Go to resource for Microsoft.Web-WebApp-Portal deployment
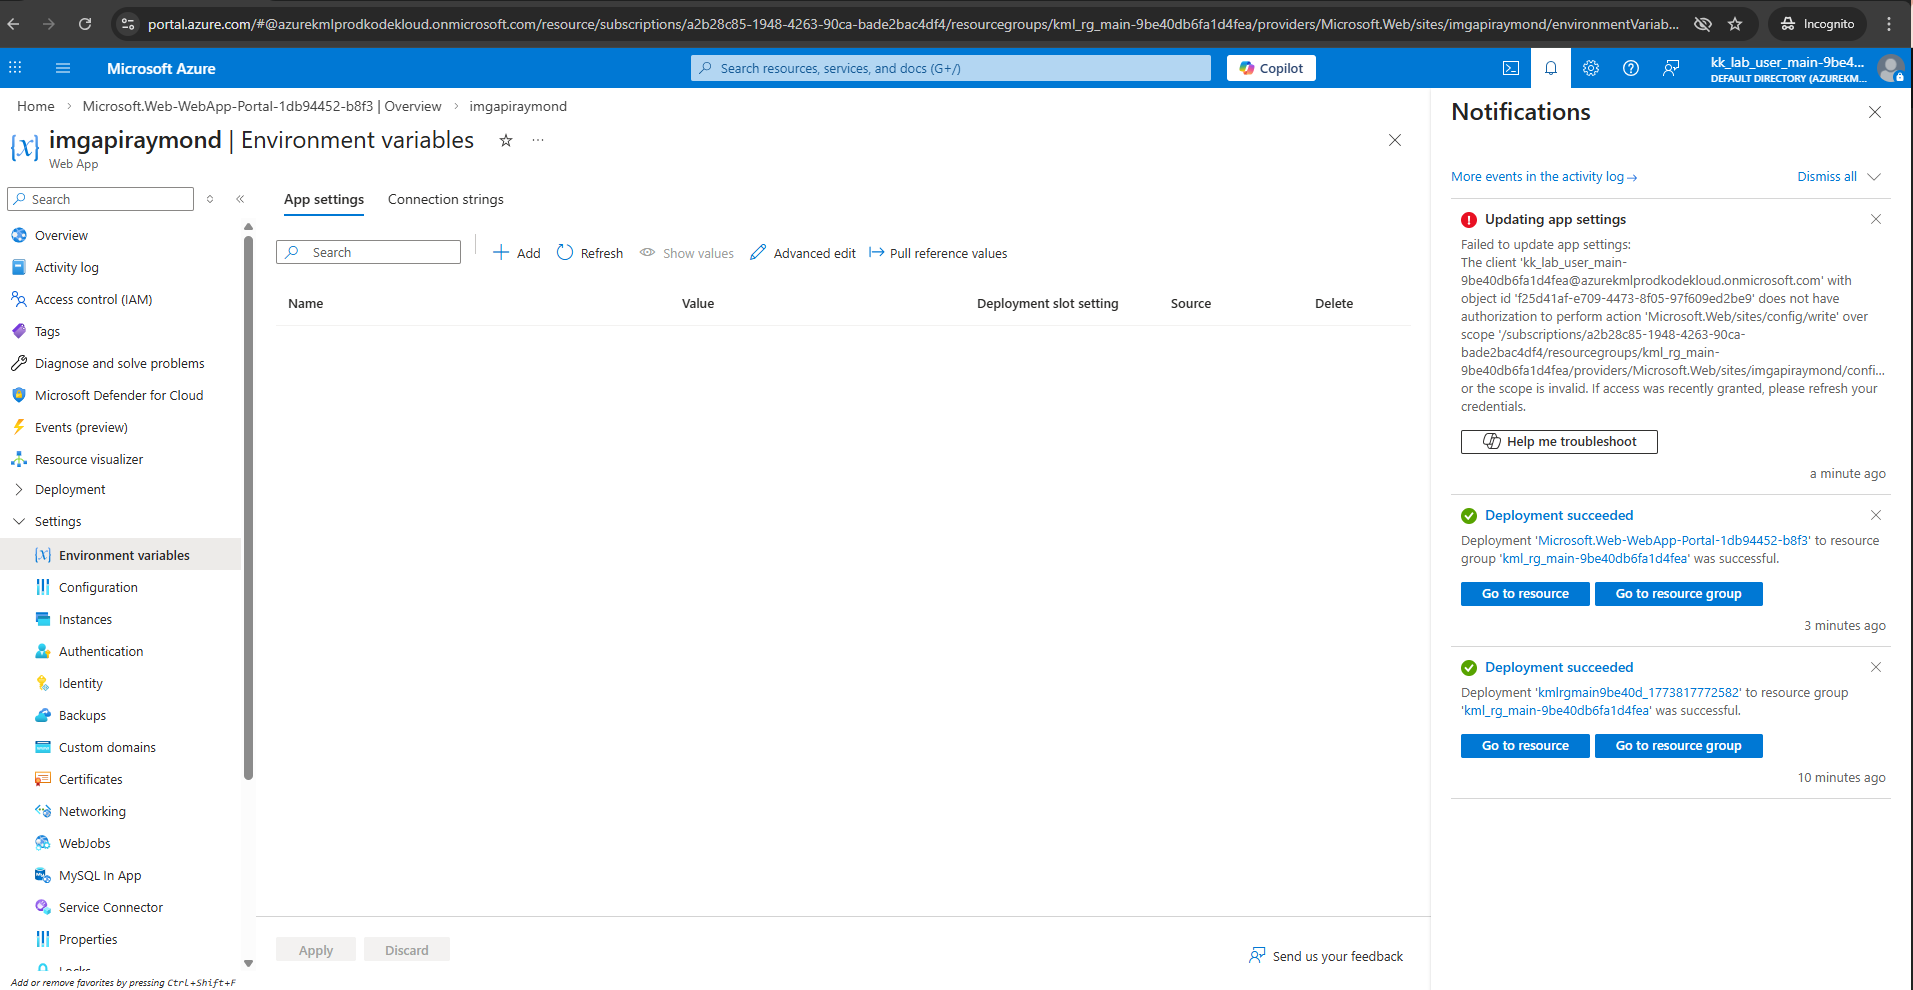 tap(1525, 594)
